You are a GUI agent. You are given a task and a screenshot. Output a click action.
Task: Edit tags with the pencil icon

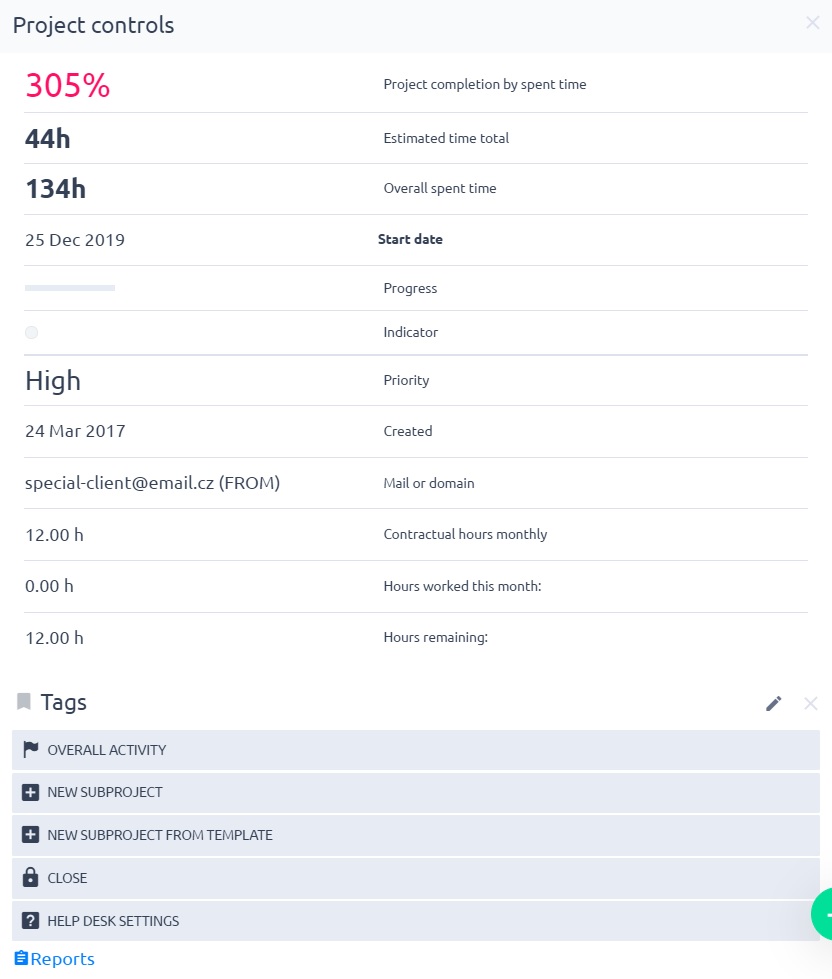point(773,704)
